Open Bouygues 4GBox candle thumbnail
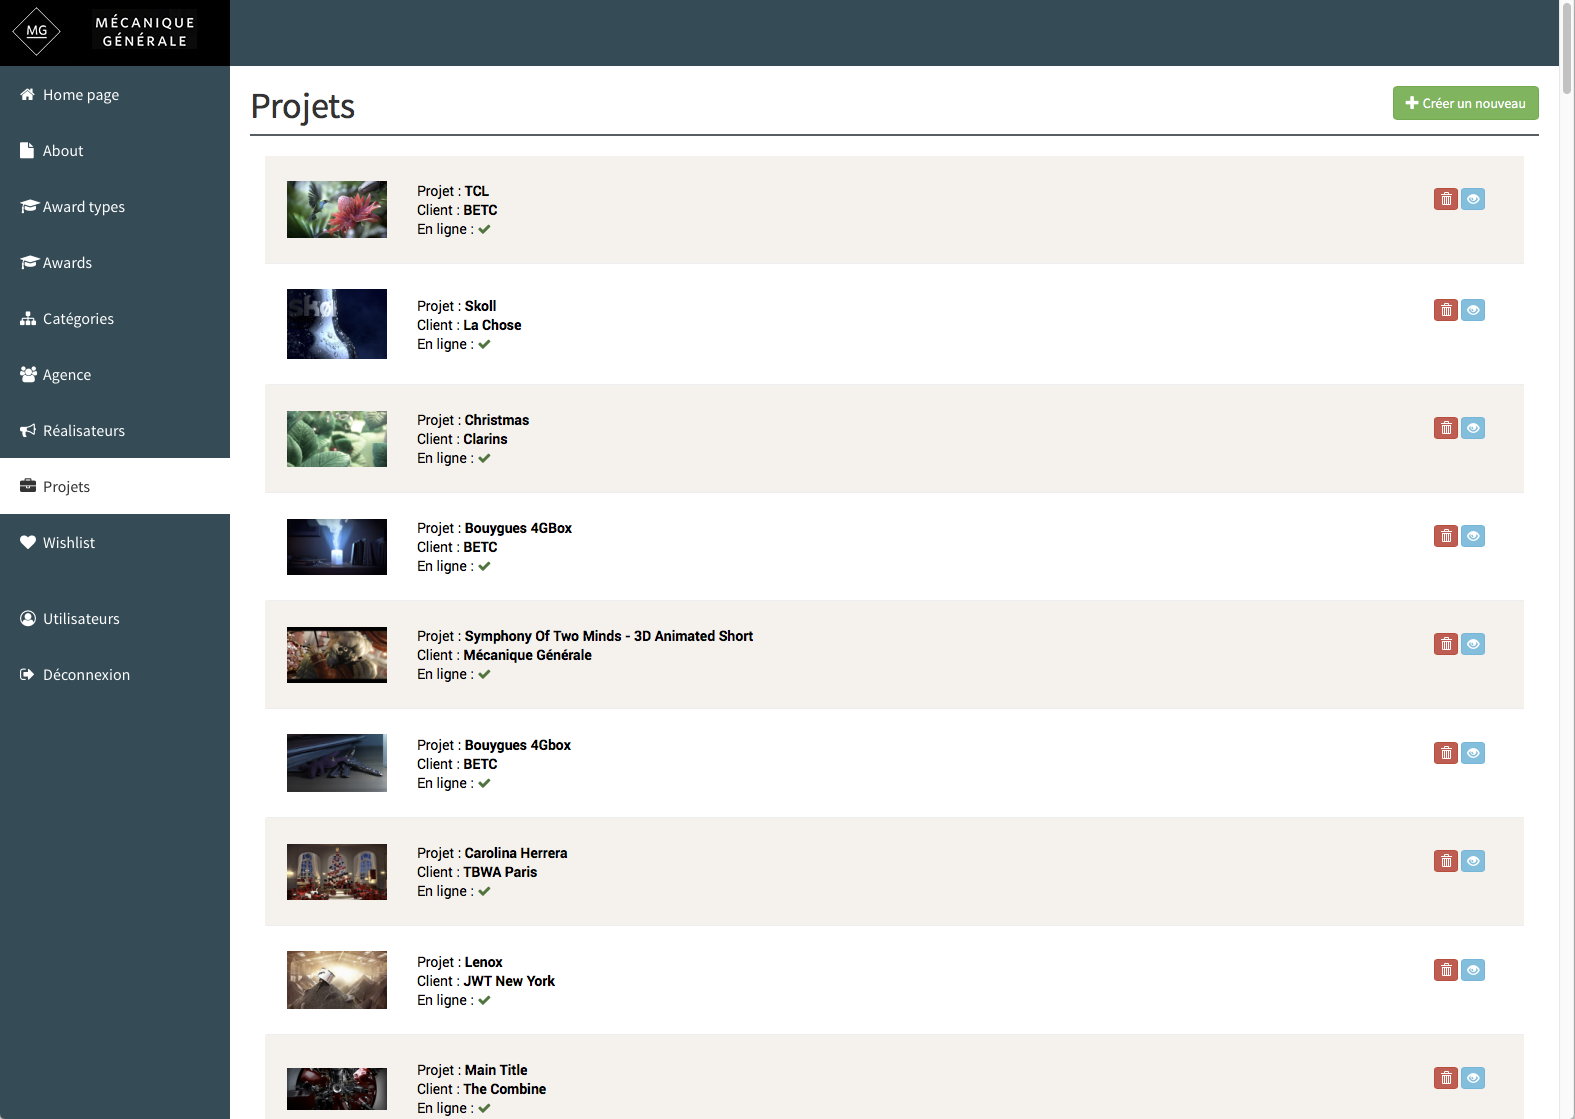Viewport: 1575px width, 1119px height. pyautogui.click(x=337, y=547)
